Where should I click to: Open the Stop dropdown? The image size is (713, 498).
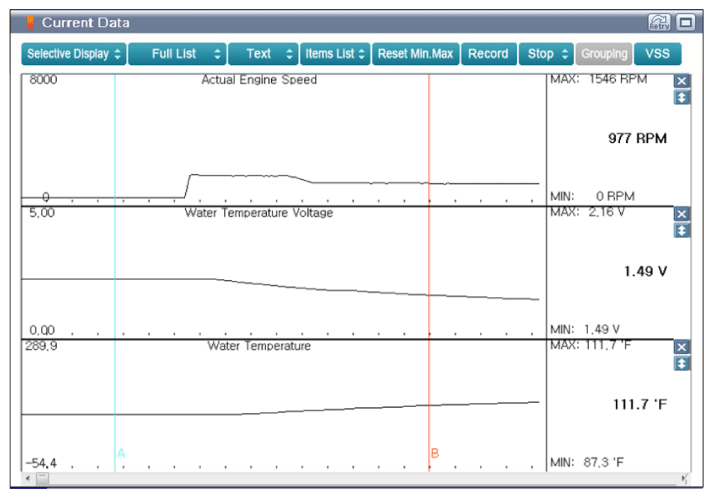click(547, 54)
